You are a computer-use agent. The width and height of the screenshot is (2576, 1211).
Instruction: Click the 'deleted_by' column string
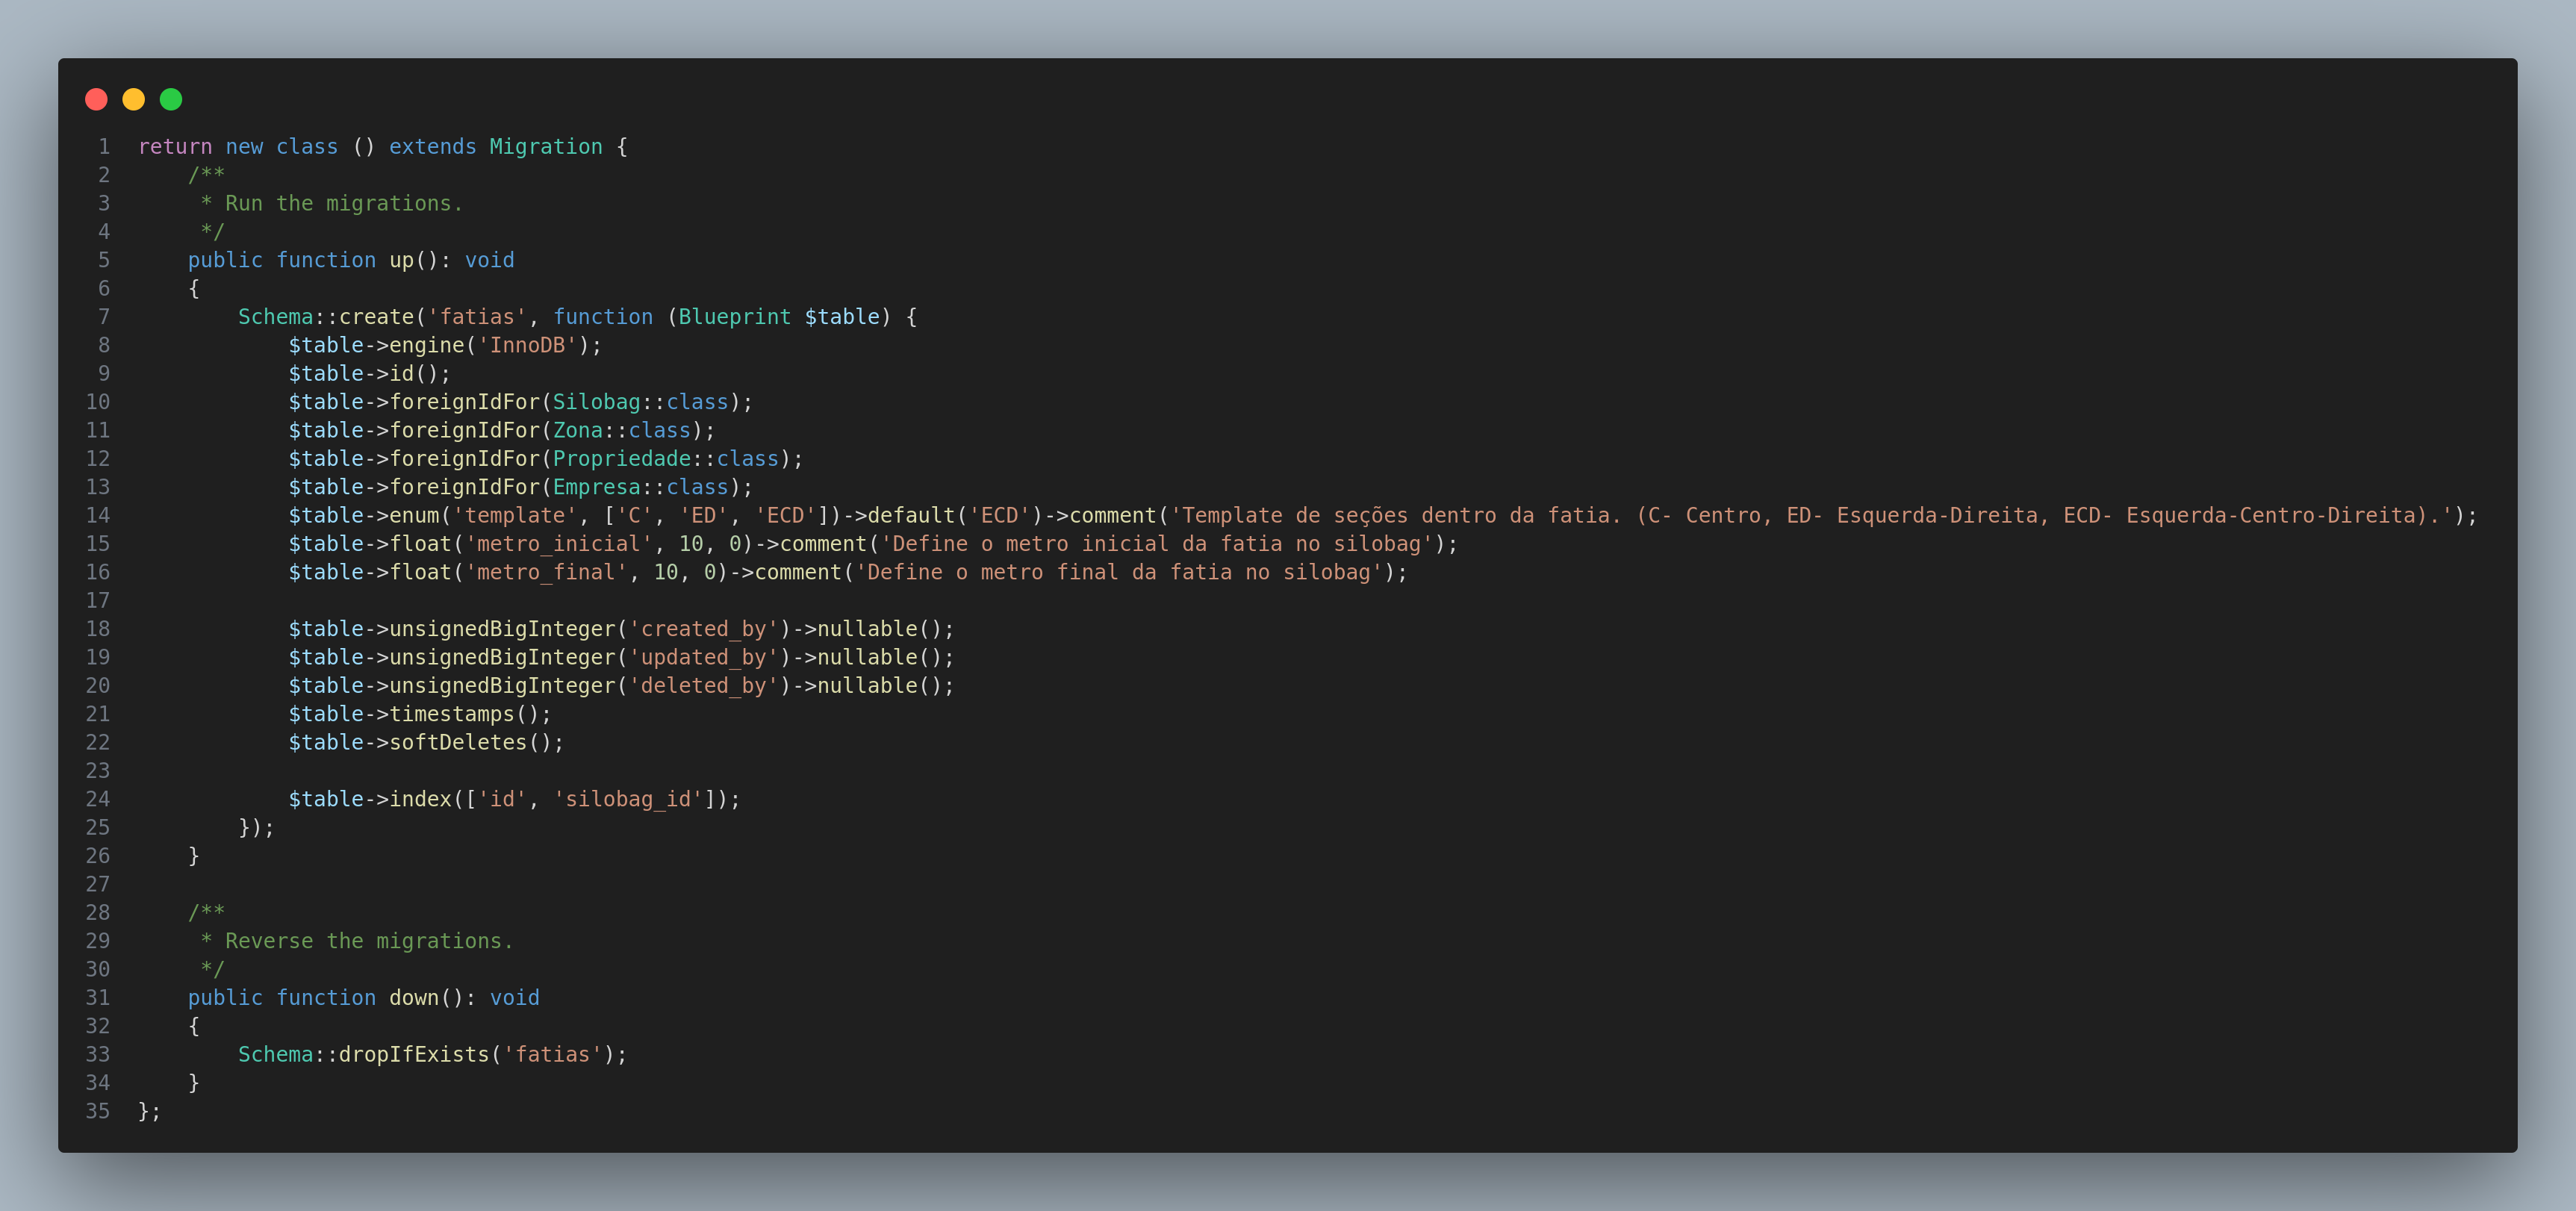(703, 686)
